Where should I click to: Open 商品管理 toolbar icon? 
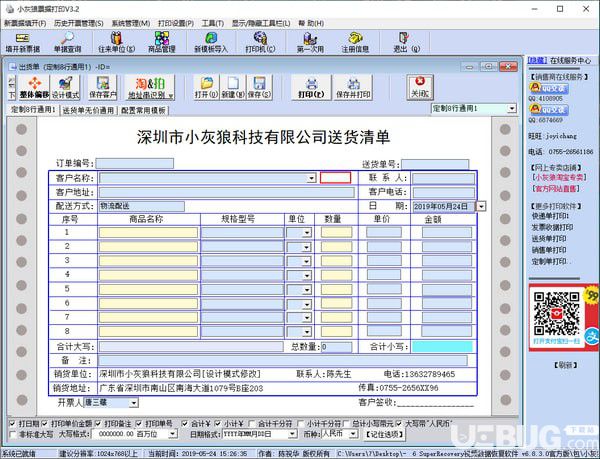tap(161, 42)
